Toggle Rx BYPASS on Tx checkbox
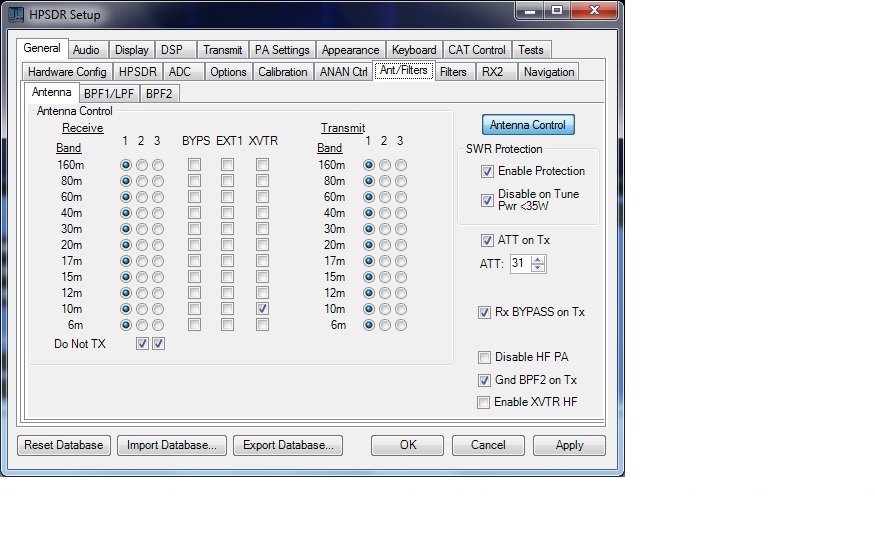Image resolution: width=875 pixels, height=540 pixels. [484, 312]
